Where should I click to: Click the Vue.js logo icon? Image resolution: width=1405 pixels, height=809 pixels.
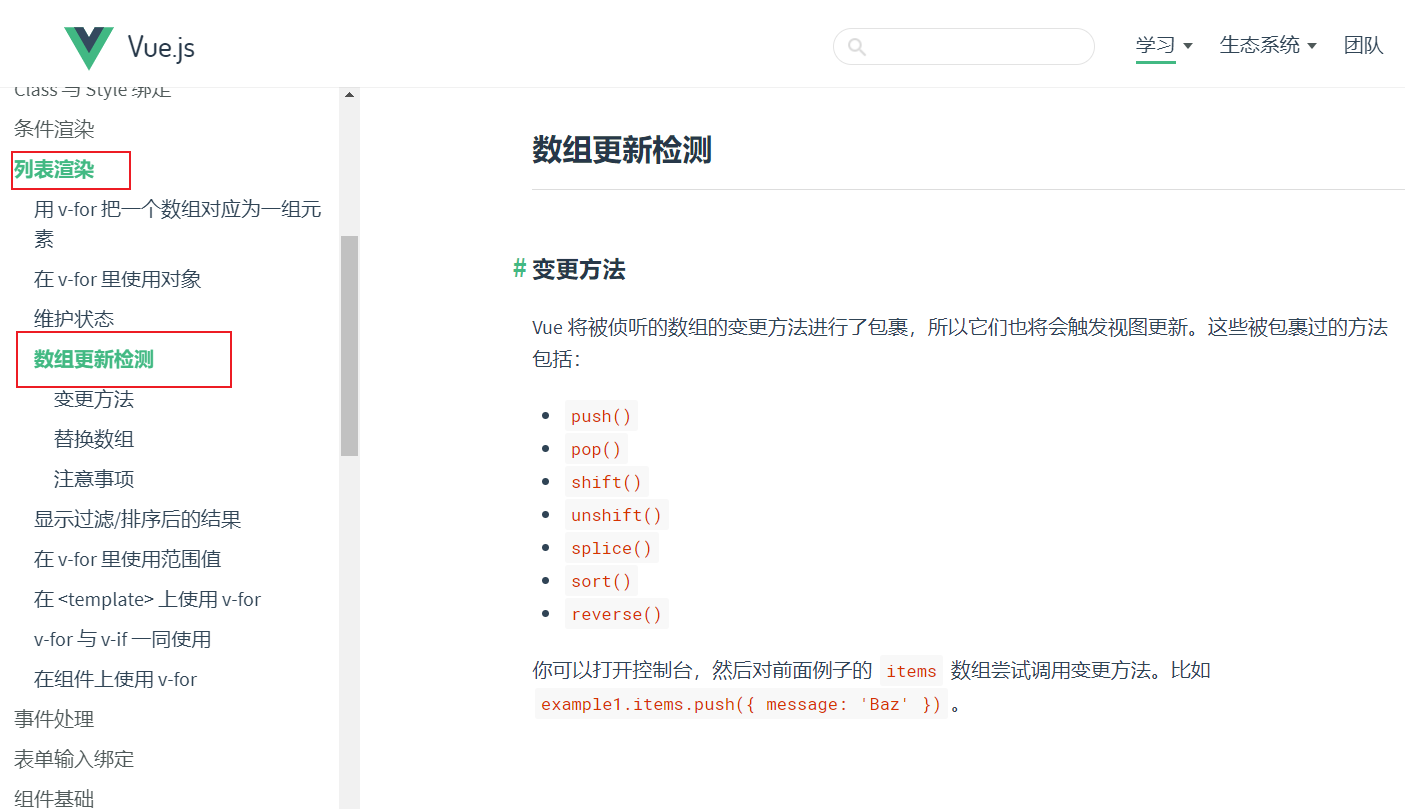pos(89,47)
